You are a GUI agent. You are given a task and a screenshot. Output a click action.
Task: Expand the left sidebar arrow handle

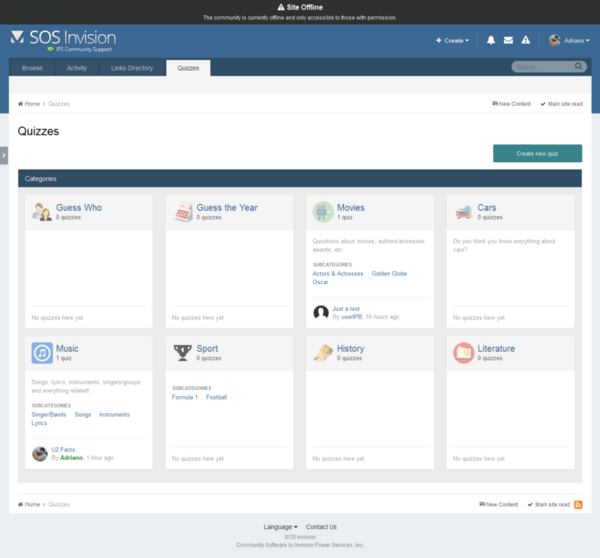(4, 156)
